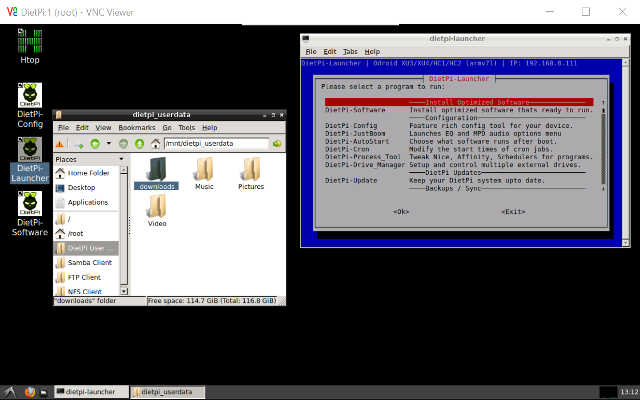Select Desktop in Places sidebar

pyautogui.click(x=87, y=188)
